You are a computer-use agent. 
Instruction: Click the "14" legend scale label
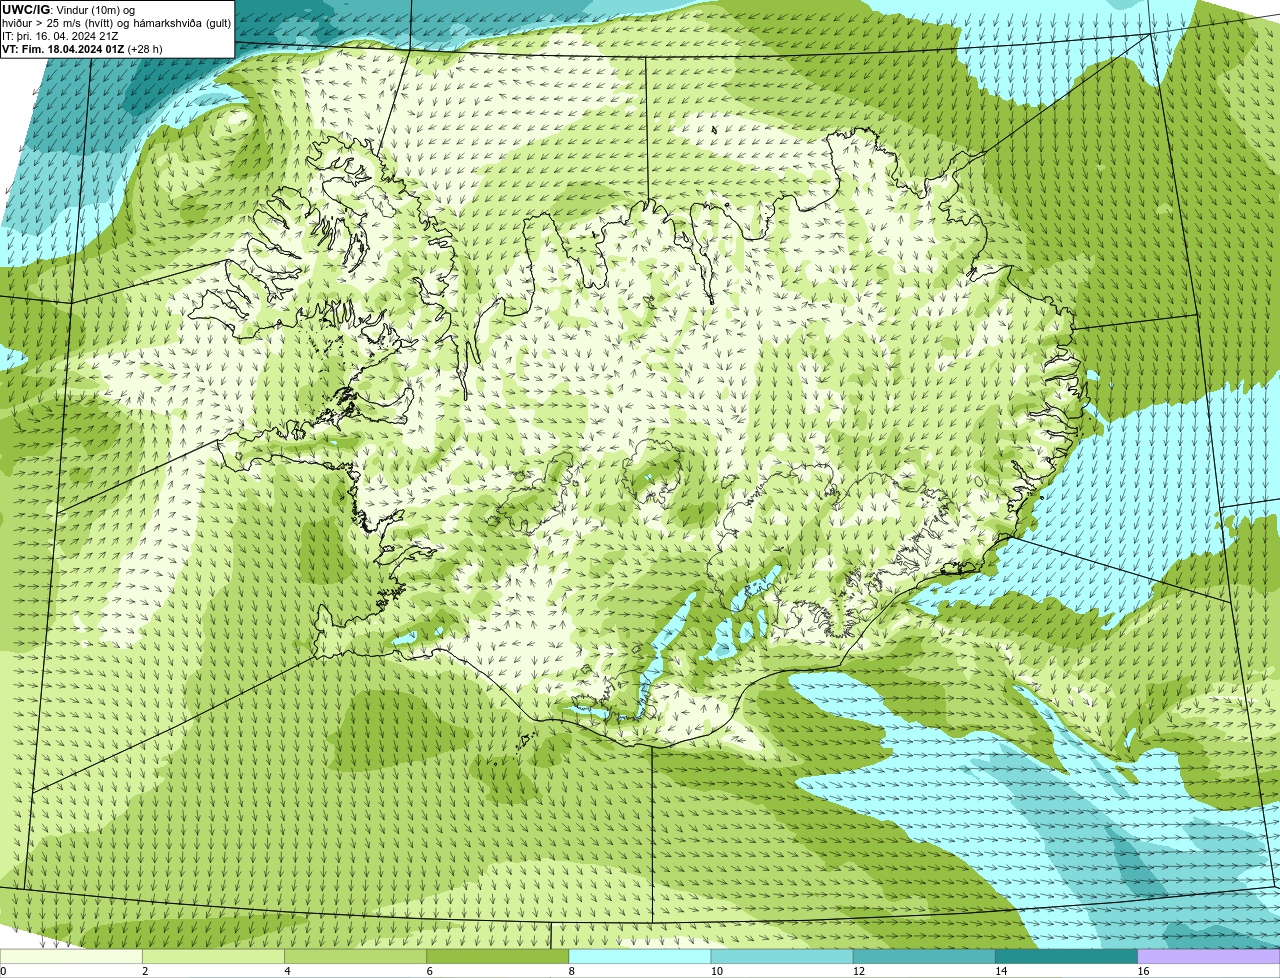tap(1002, 971)
